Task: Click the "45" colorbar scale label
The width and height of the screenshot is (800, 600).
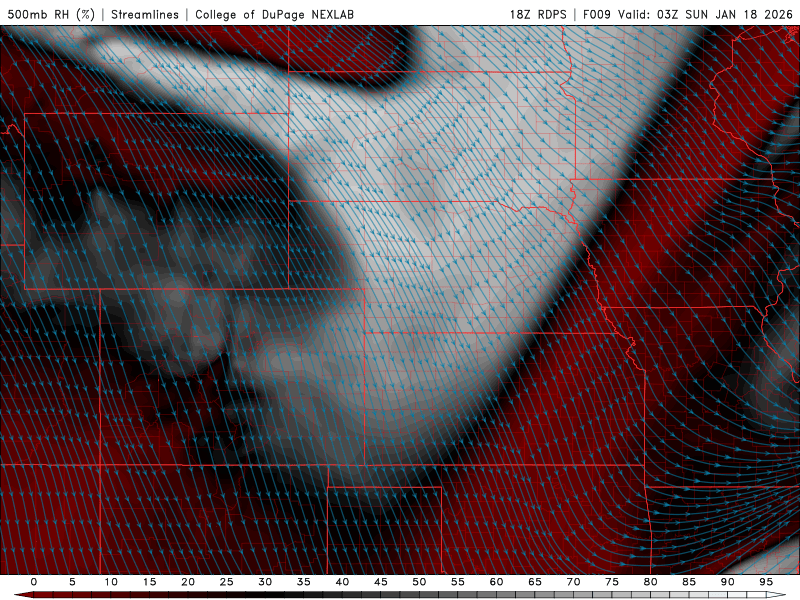Action: pyautogui.click(x=381, y=582)
